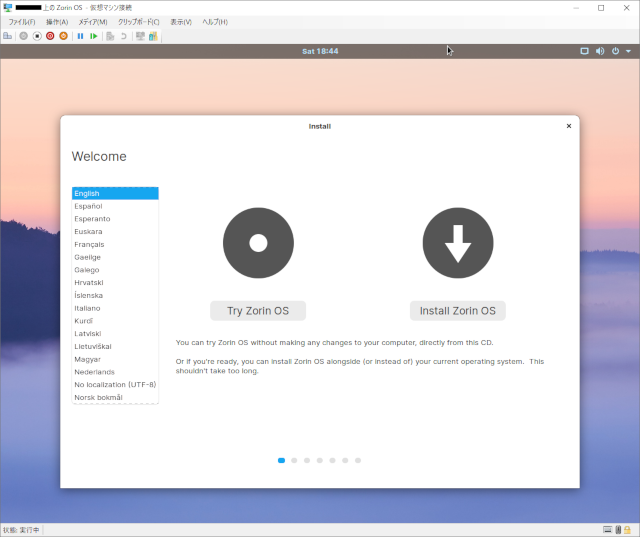Select Esperanto in the language list

(x=115, y=219)
